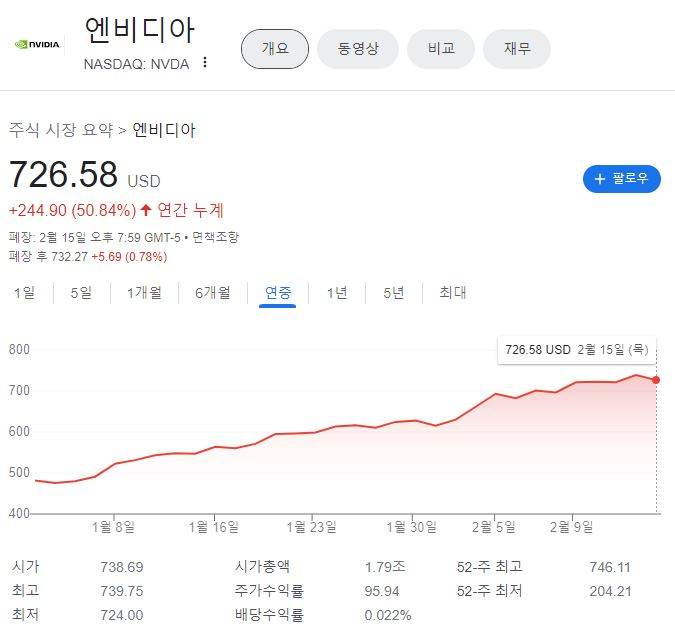Image resolution: width=675 pixels, height=636 pixels.
Task: Click the large 726.58 price value
Action: (63, 174)
